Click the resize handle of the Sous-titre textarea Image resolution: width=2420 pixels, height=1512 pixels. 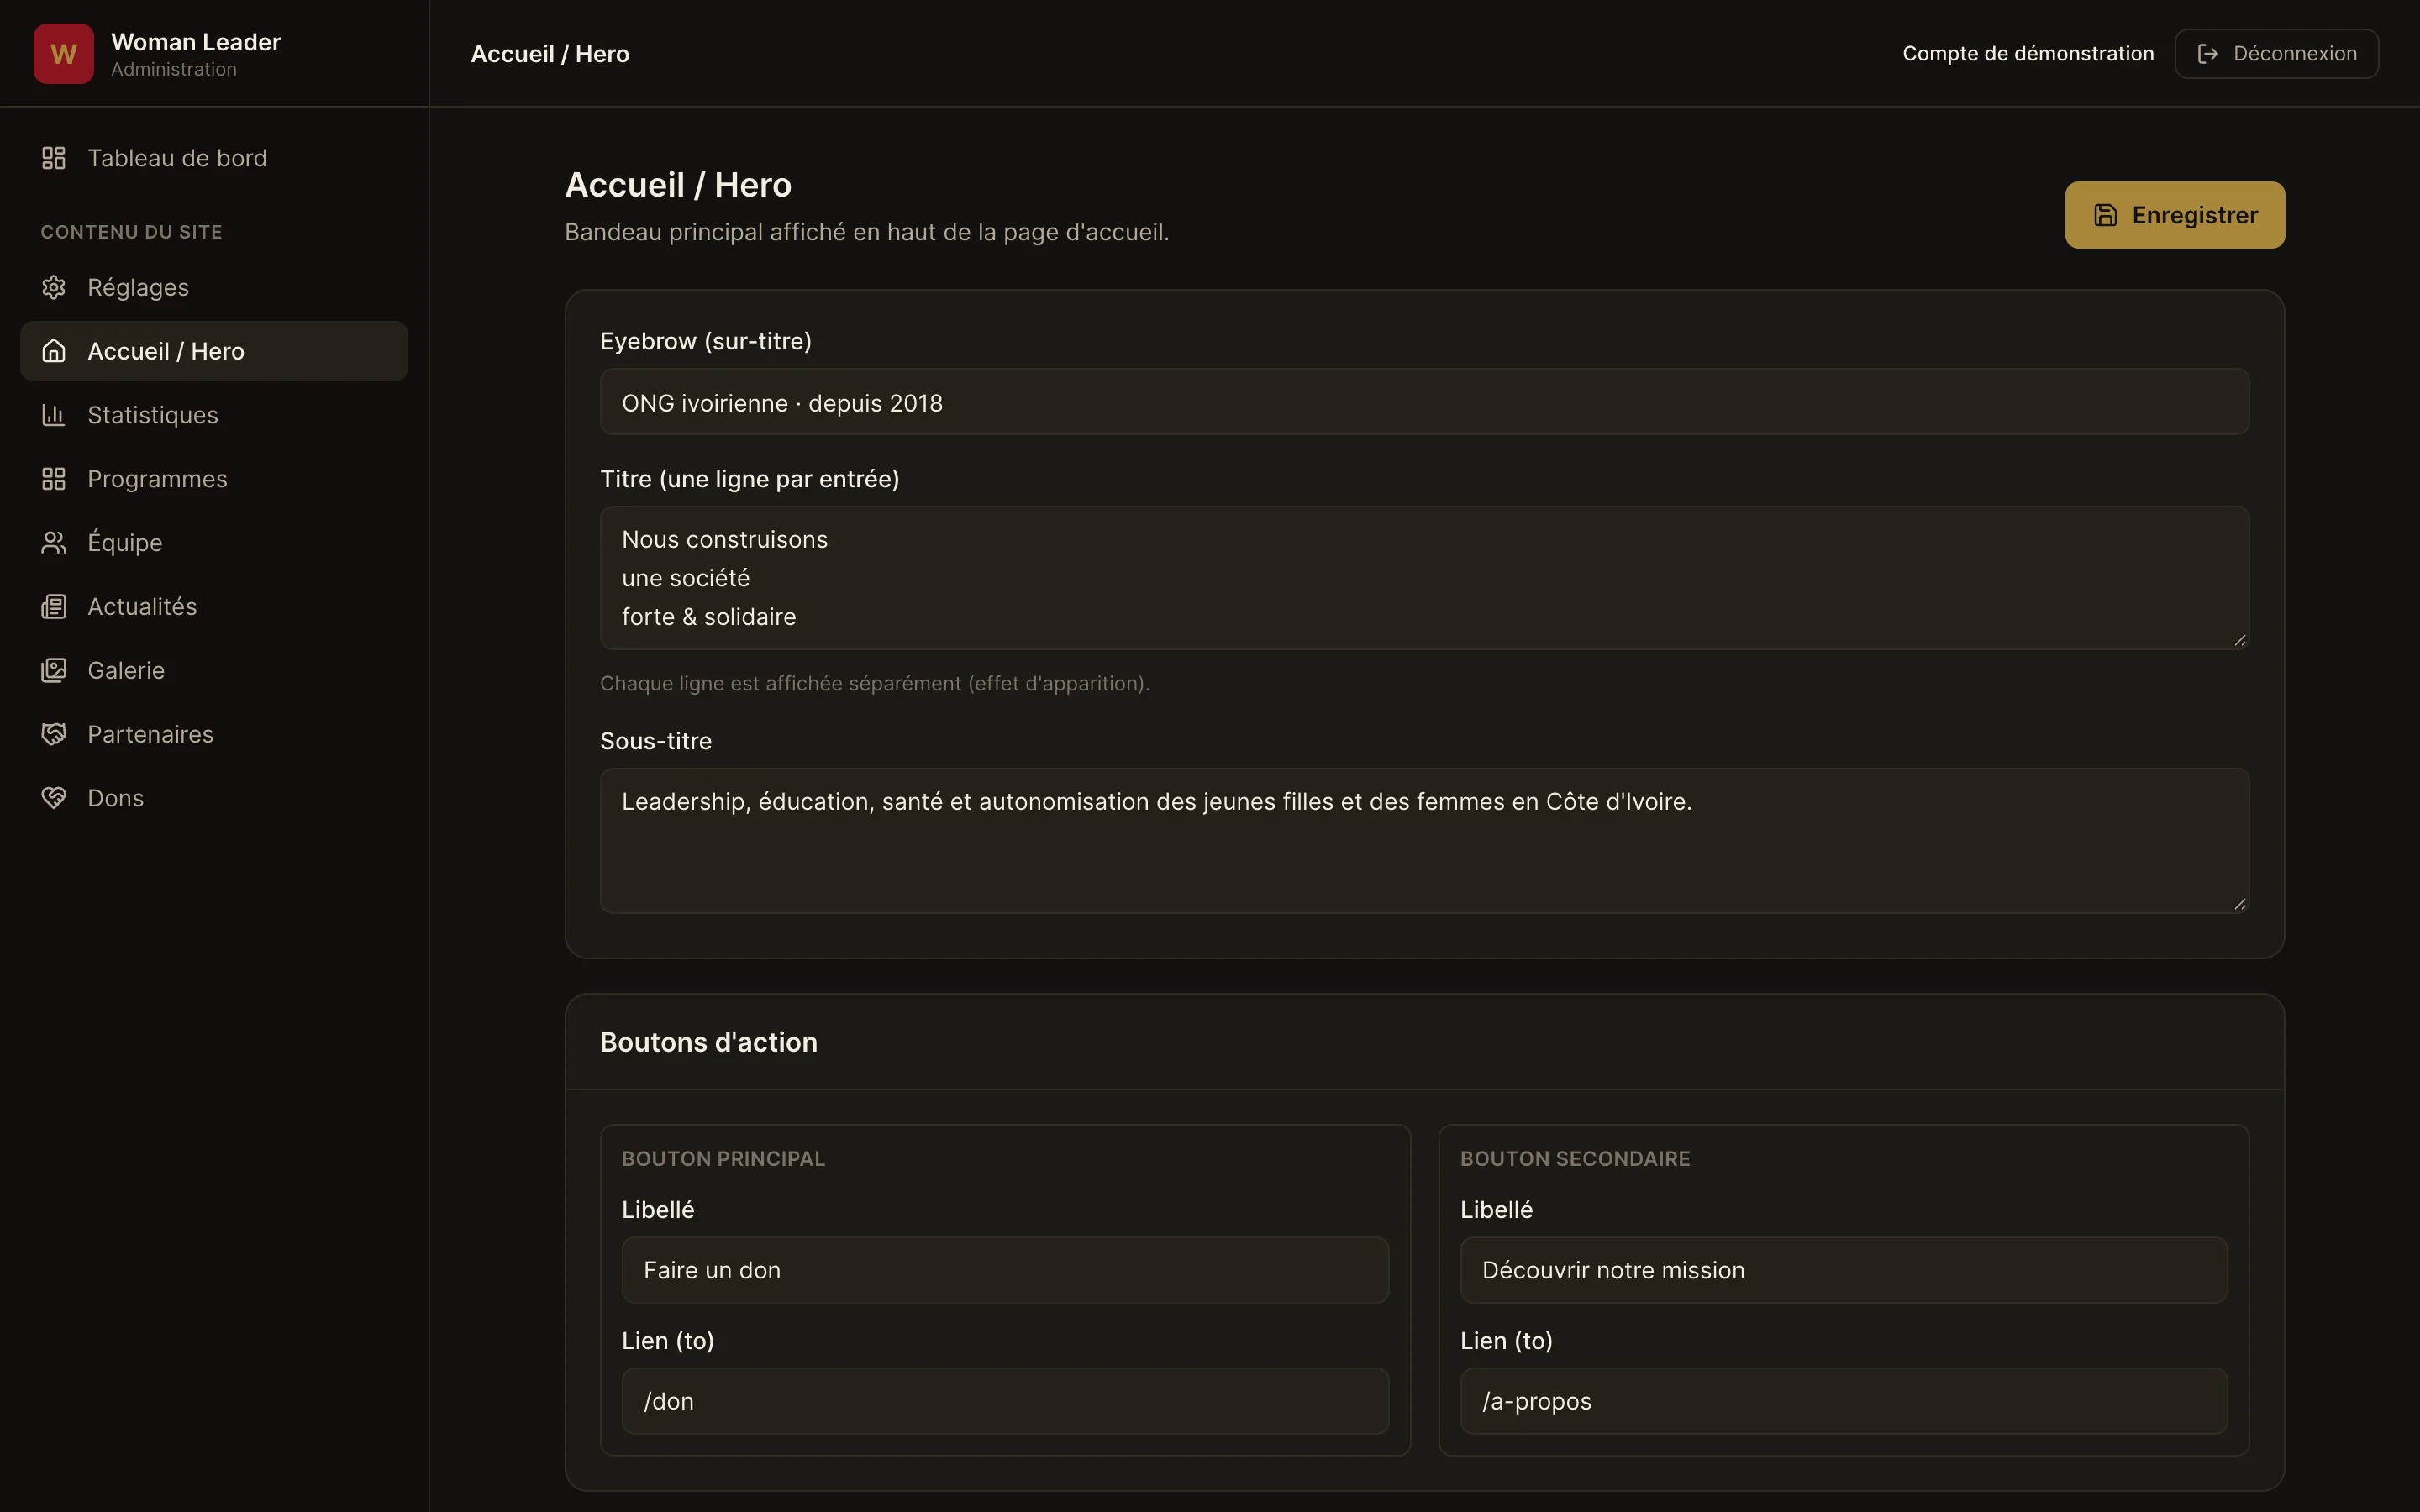[x=2240, y=903]
